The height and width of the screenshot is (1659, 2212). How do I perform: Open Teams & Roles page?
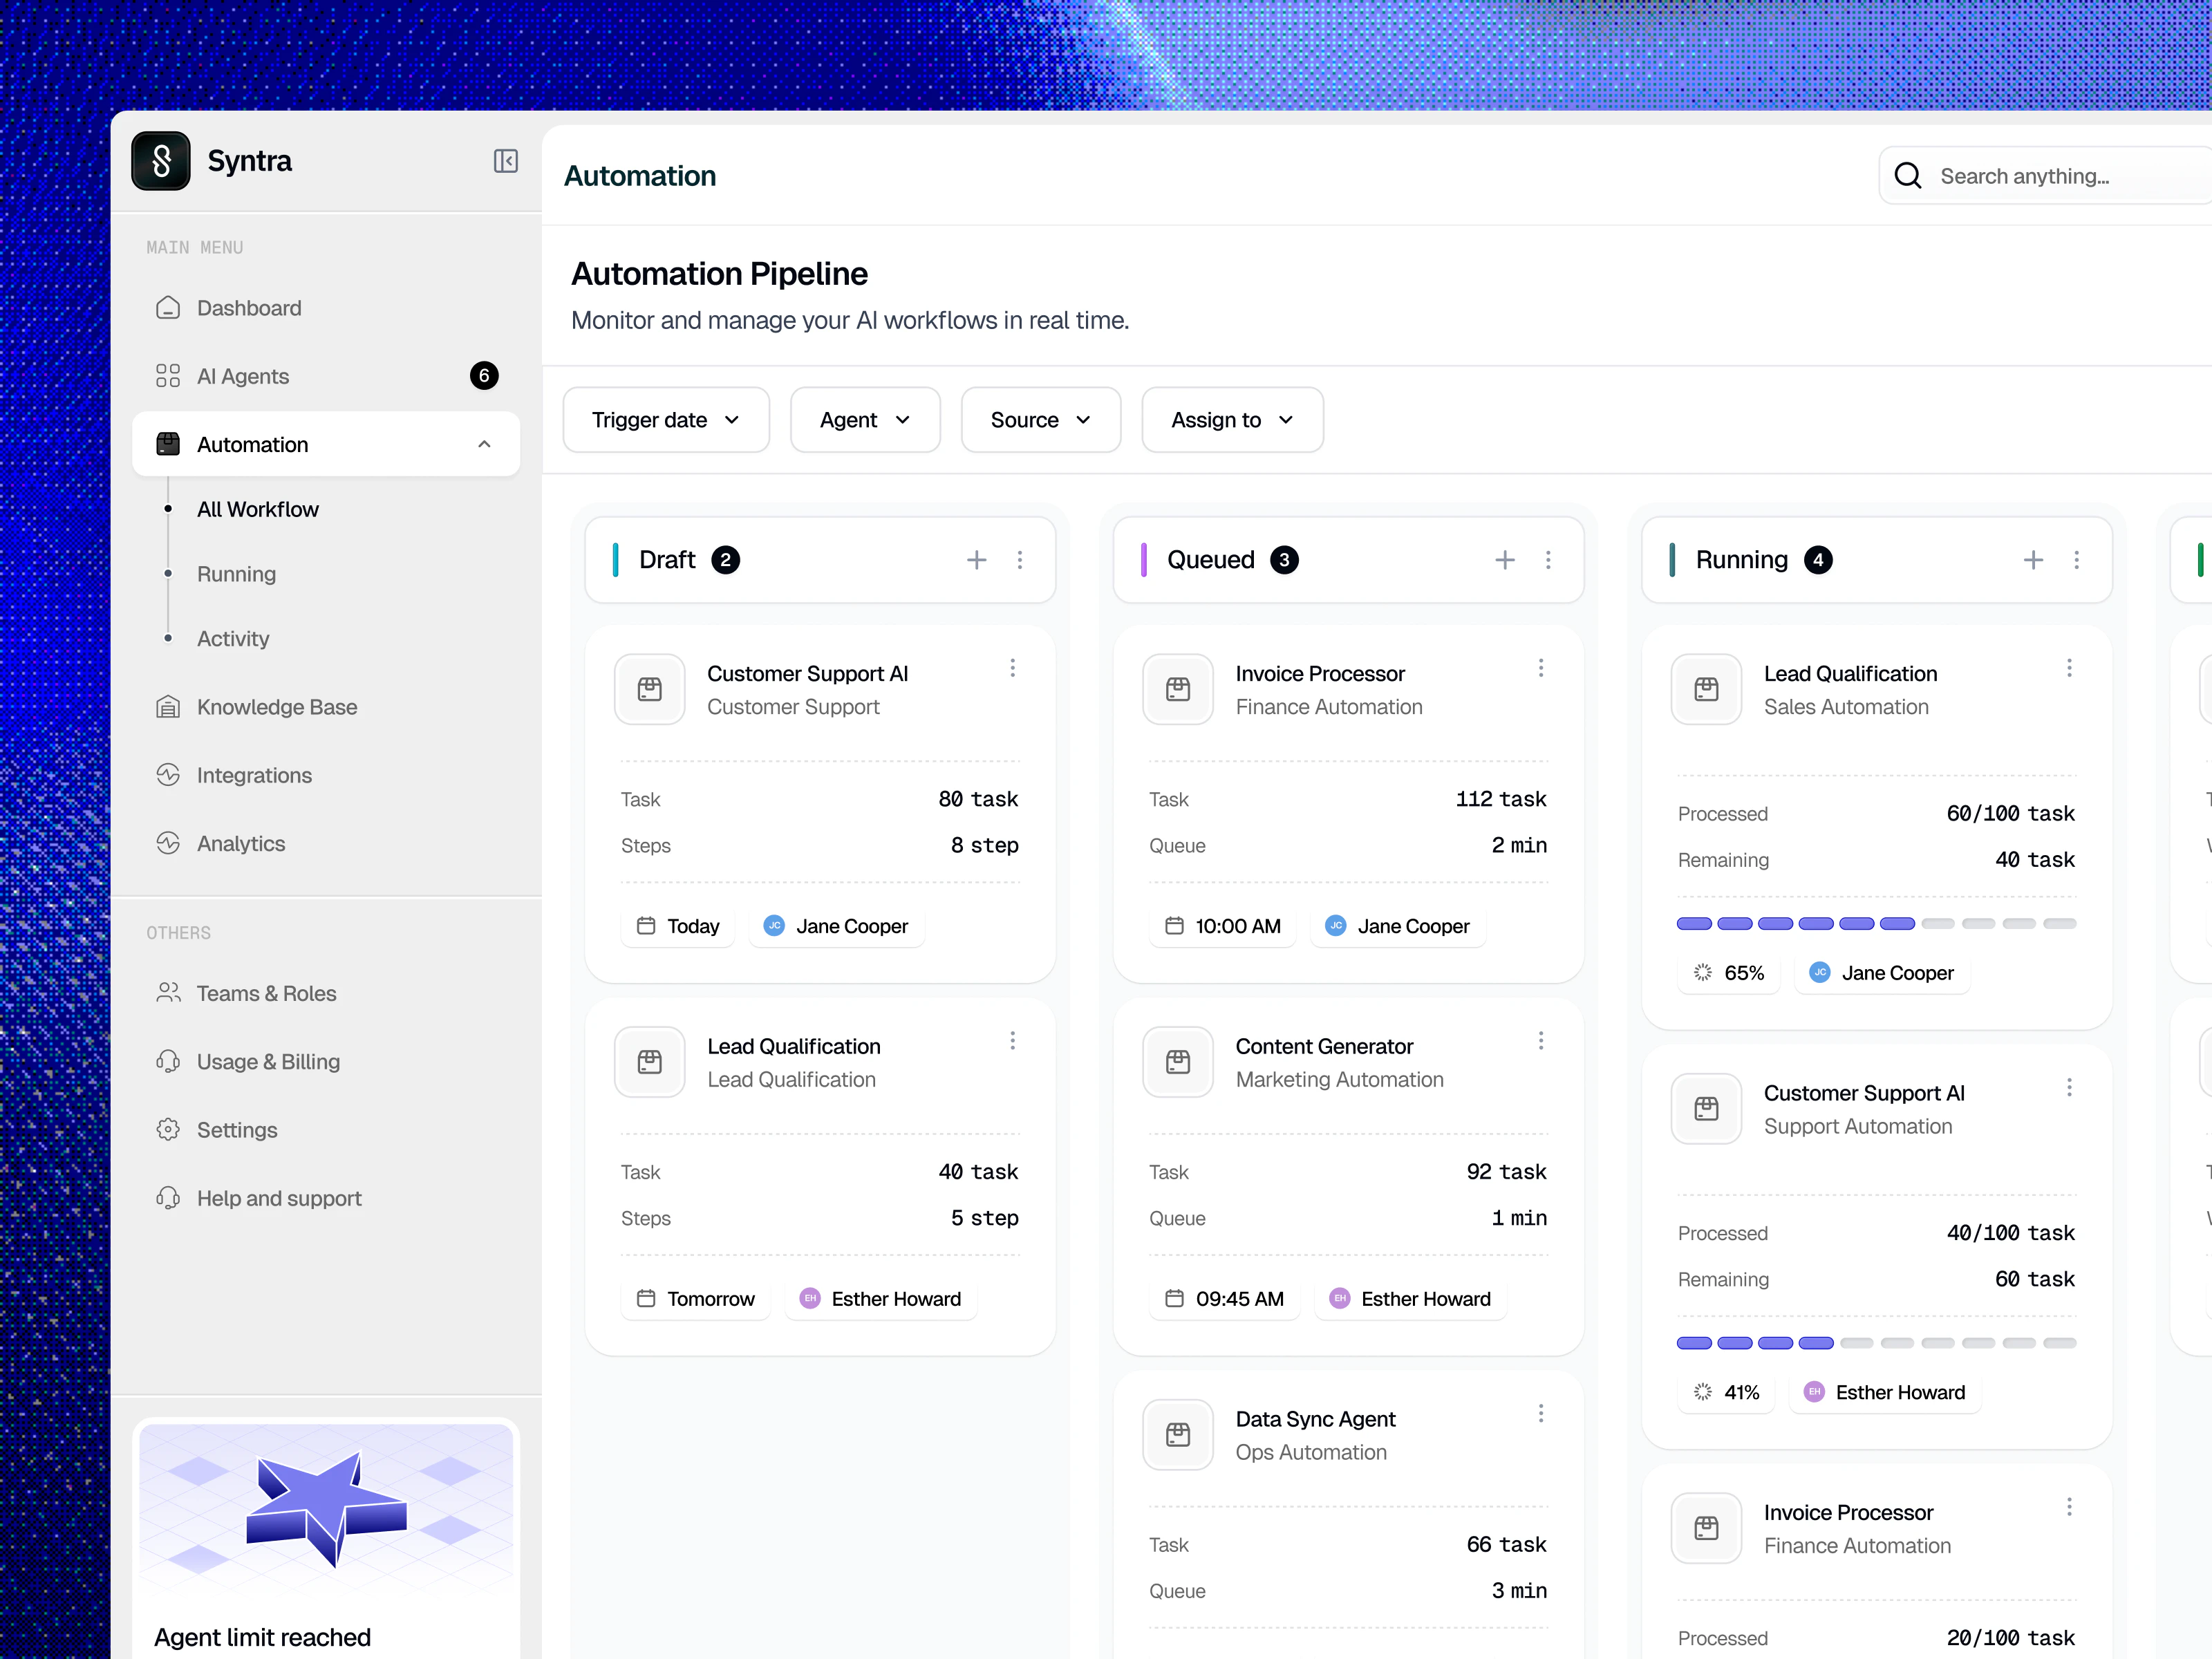pyautogui.click(x=326, y=993)
